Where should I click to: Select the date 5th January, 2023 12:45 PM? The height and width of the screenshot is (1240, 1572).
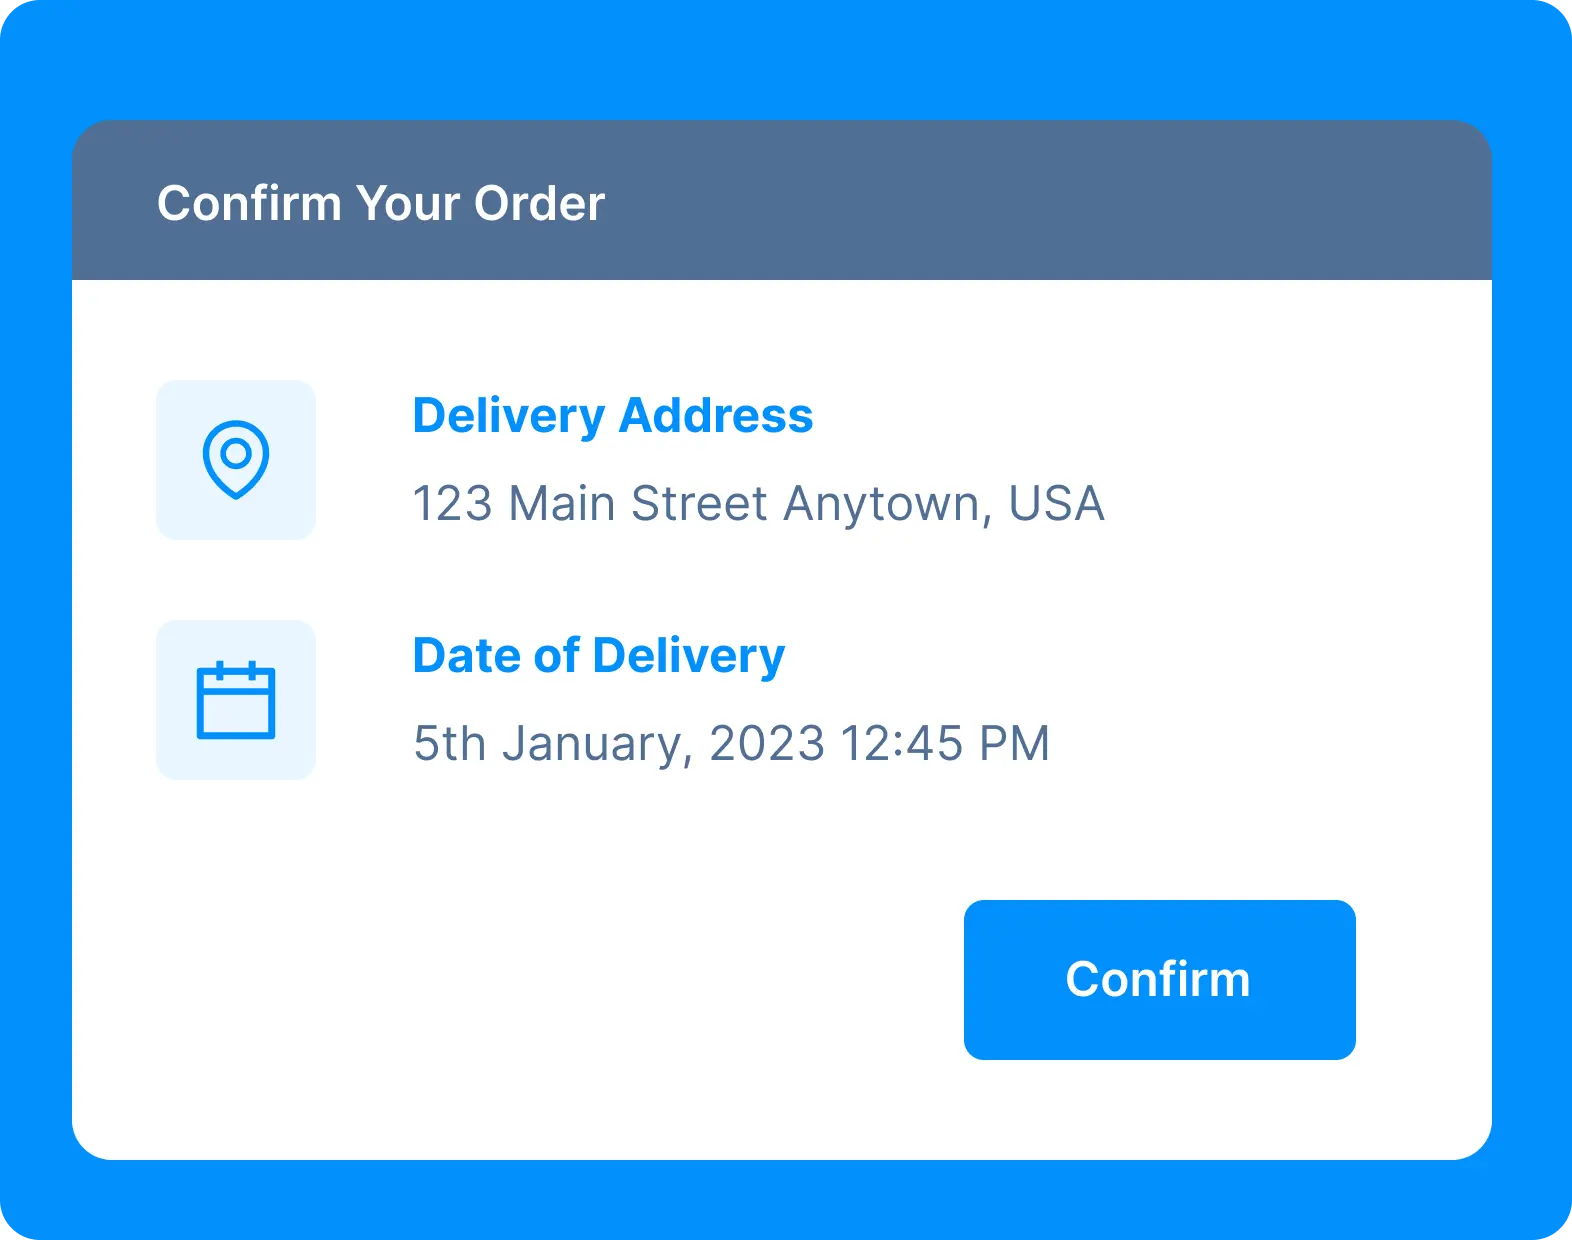(732, 742)
